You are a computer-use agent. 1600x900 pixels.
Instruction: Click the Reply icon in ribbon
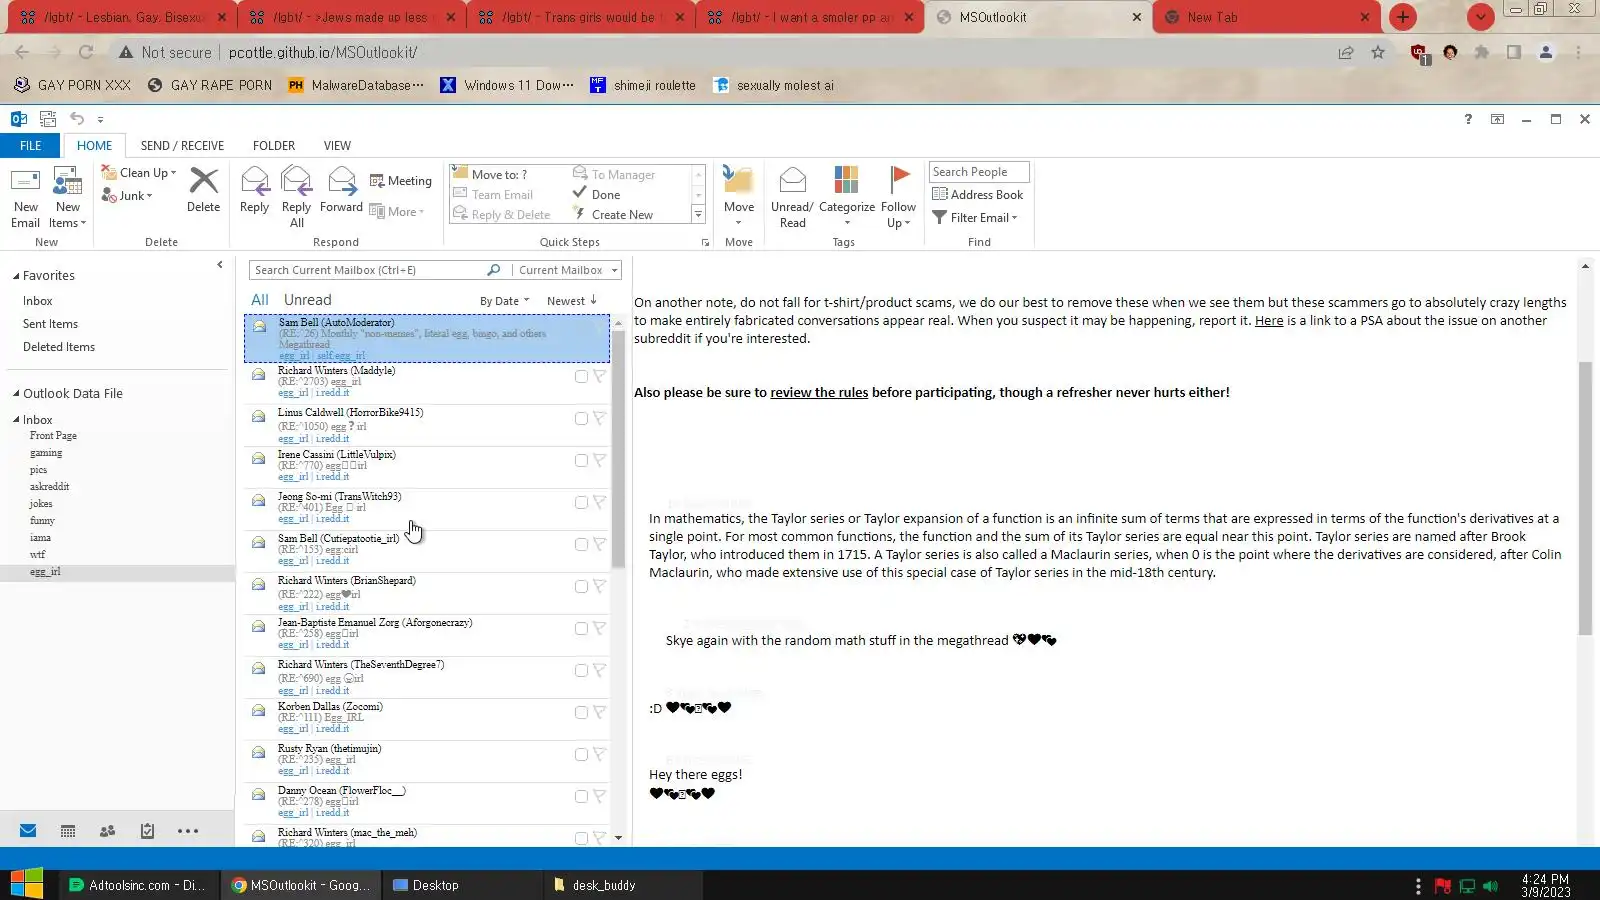pos(254,181)
